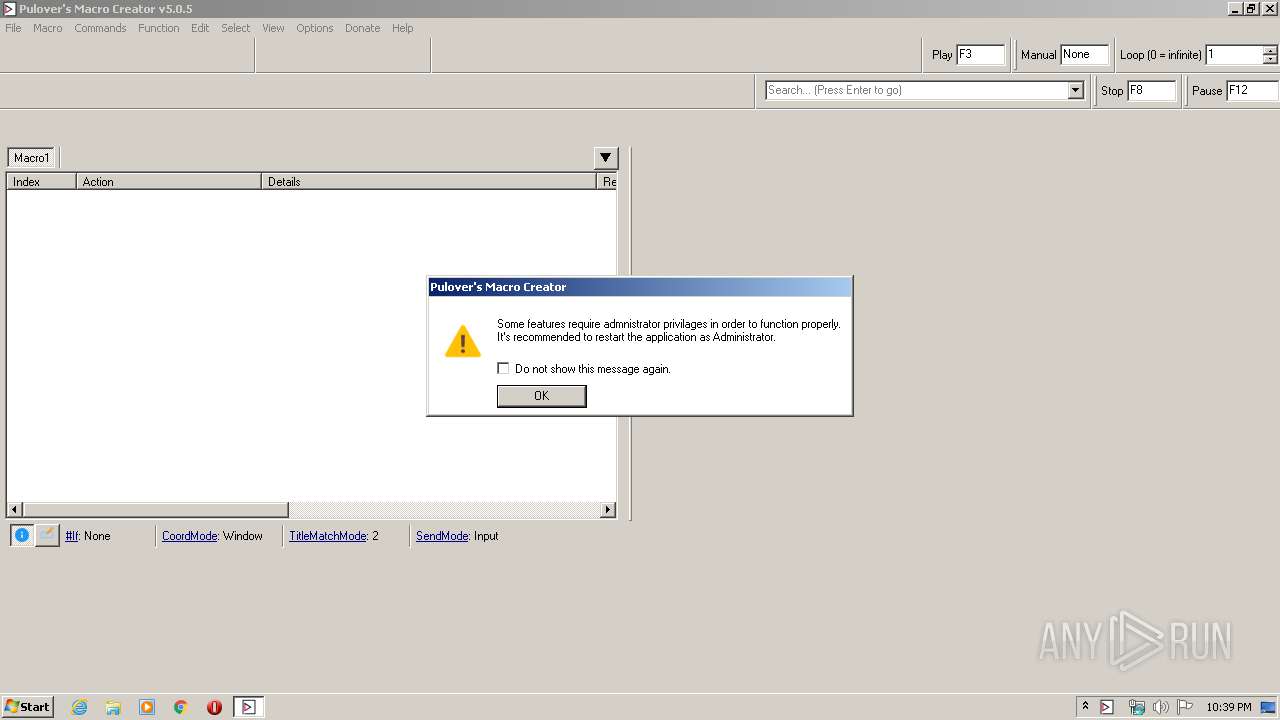Open network status tray icon
1280x720 pixels.
coord(1136,707)
